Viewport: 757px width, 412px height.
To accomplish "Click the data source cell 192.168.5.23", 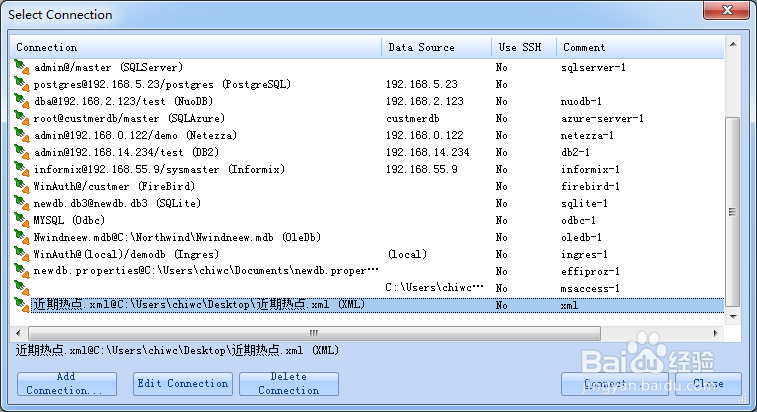I will (422, 84).
